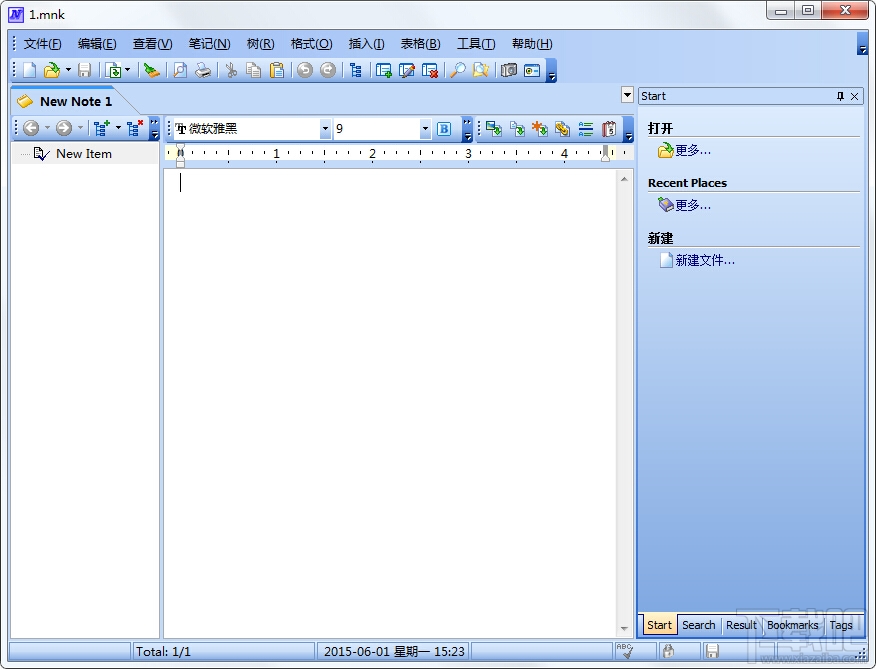
Task: Switch to the Search tab in the side panel
Action: pos(698,625)
